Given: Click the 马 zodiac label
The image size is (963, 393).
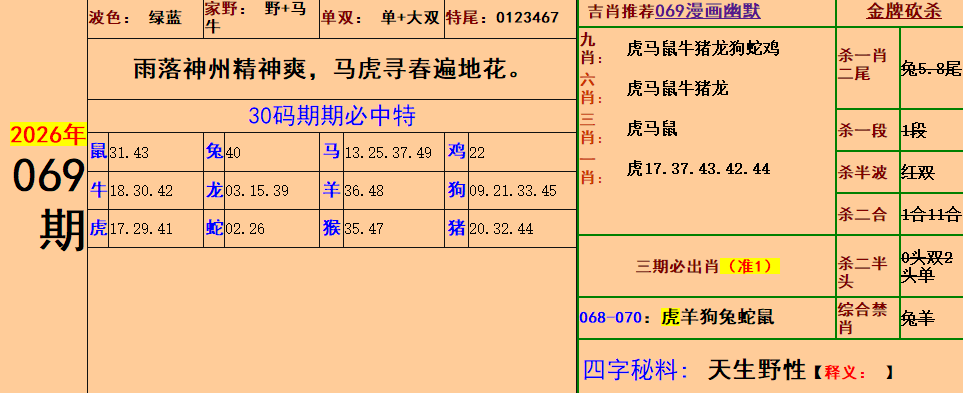Looking at the screenshot, I should pos(332,151).
